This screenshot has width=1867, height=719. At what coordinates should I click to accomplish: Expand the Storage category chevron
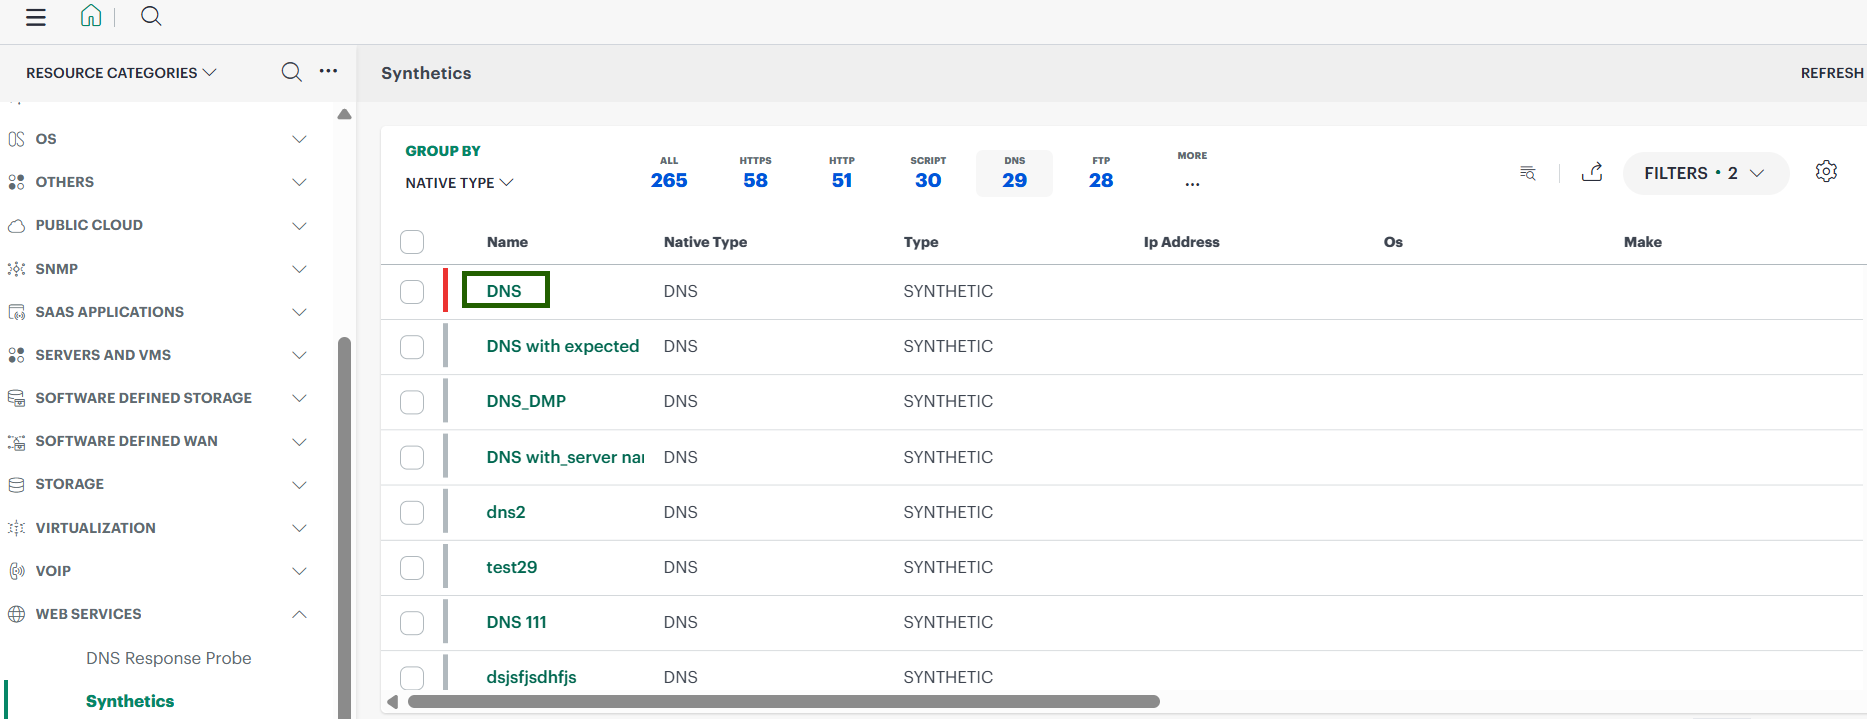[x=299, y=485]
